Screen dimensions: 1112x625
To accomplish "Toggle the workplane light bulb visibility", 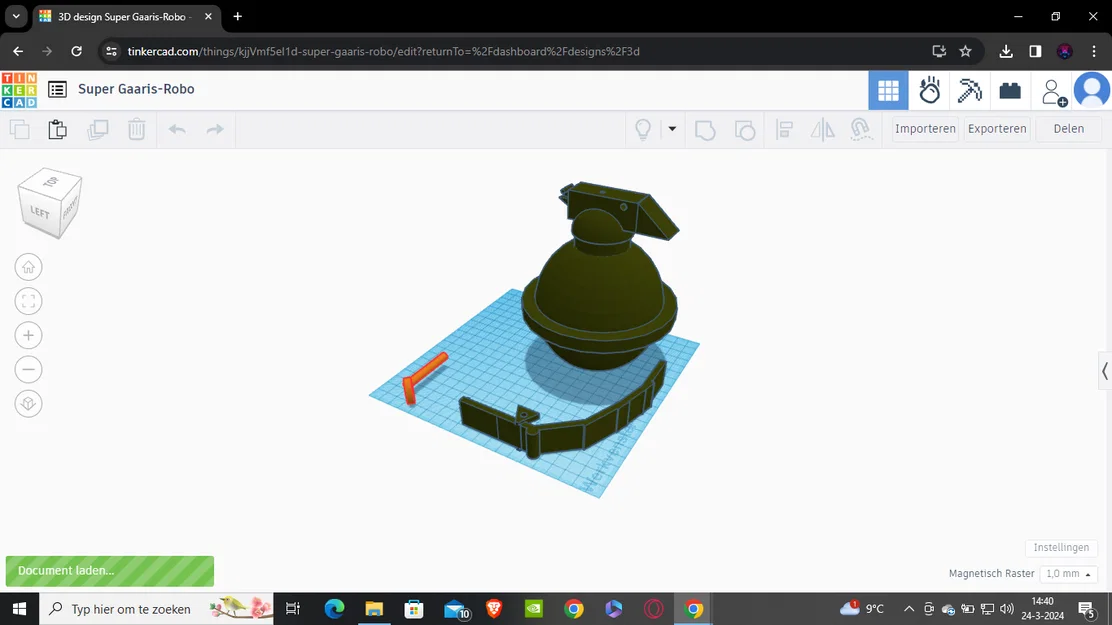I will point(641,129).
